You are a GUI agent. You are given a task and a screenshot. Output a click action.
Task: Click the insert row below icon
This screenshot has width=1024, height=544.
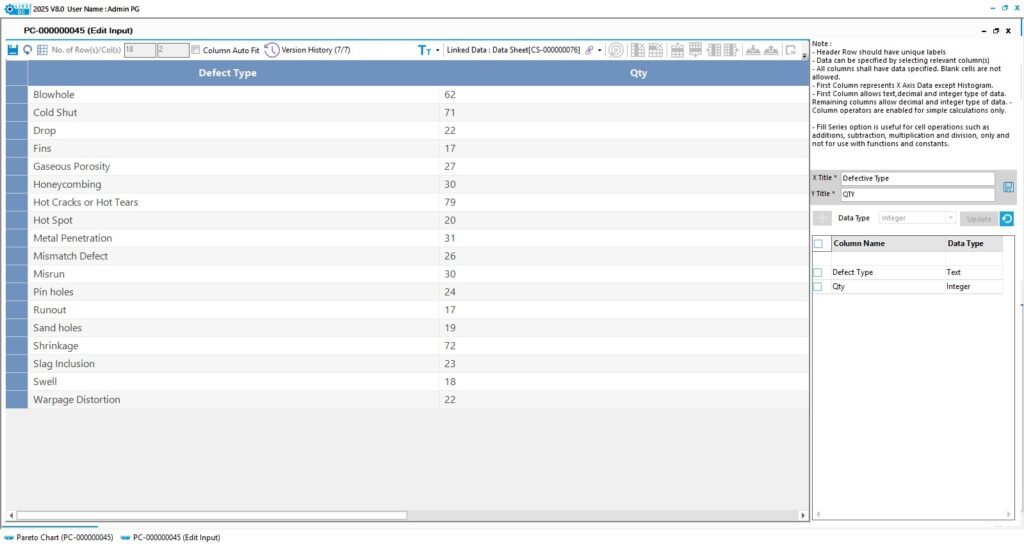(696, 50)
